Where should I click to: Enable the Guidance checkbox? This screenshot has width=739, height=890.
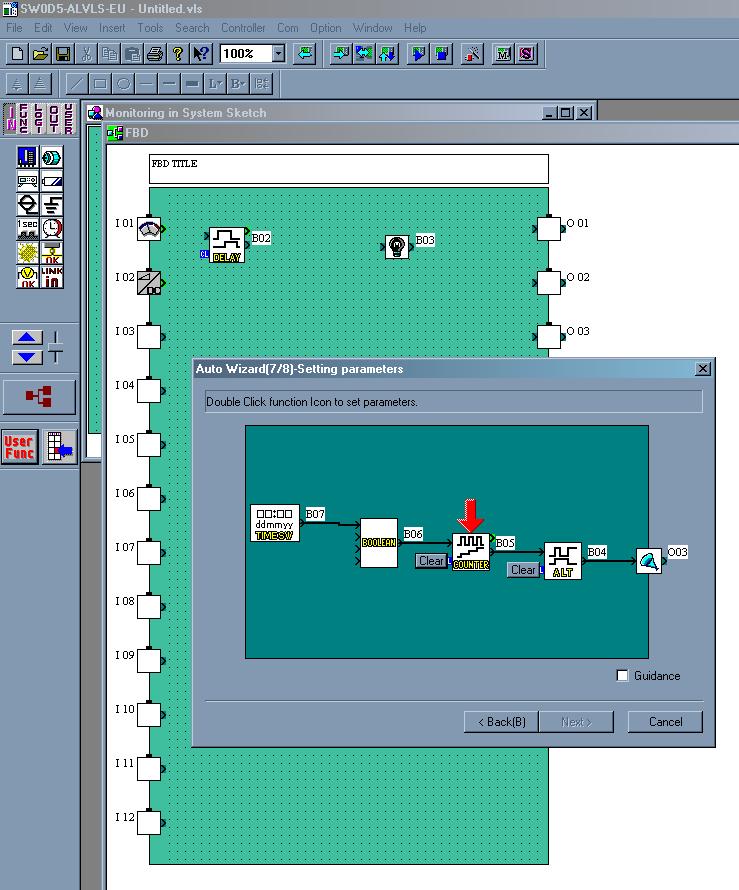pyautogui.click(x=623, y=676)
